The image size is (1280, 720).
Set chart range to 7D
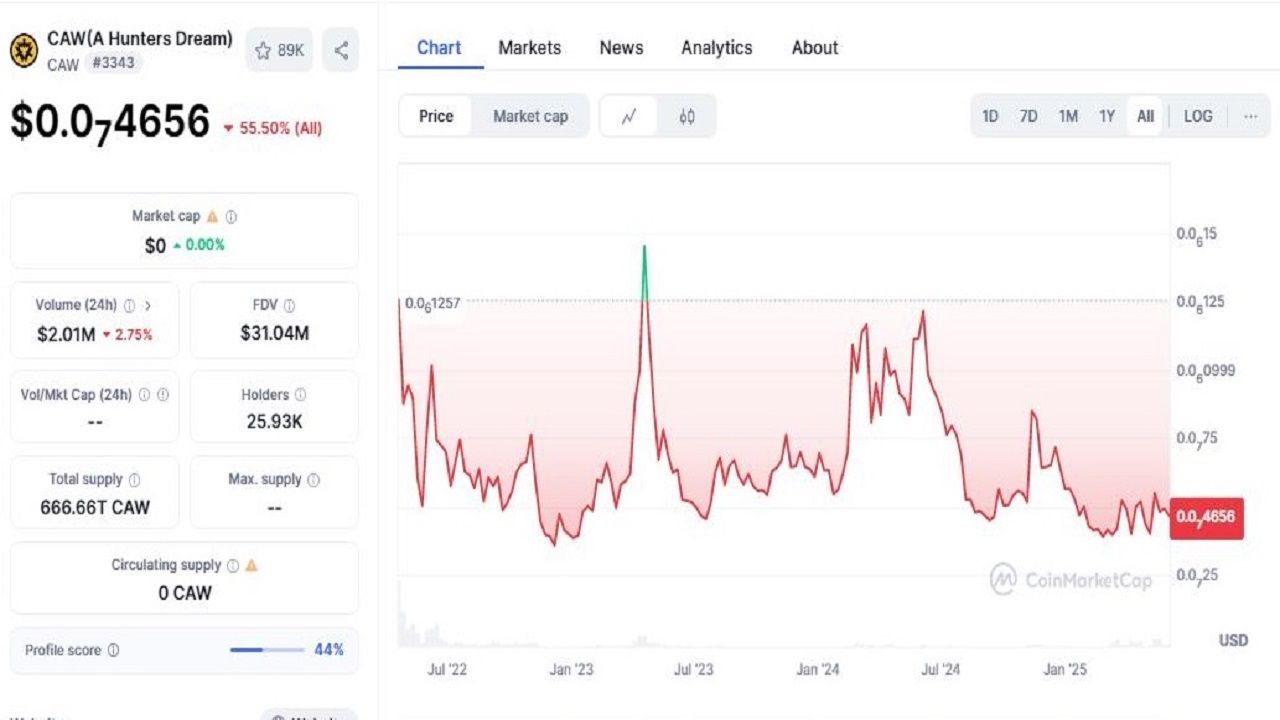click(1028, 116)
